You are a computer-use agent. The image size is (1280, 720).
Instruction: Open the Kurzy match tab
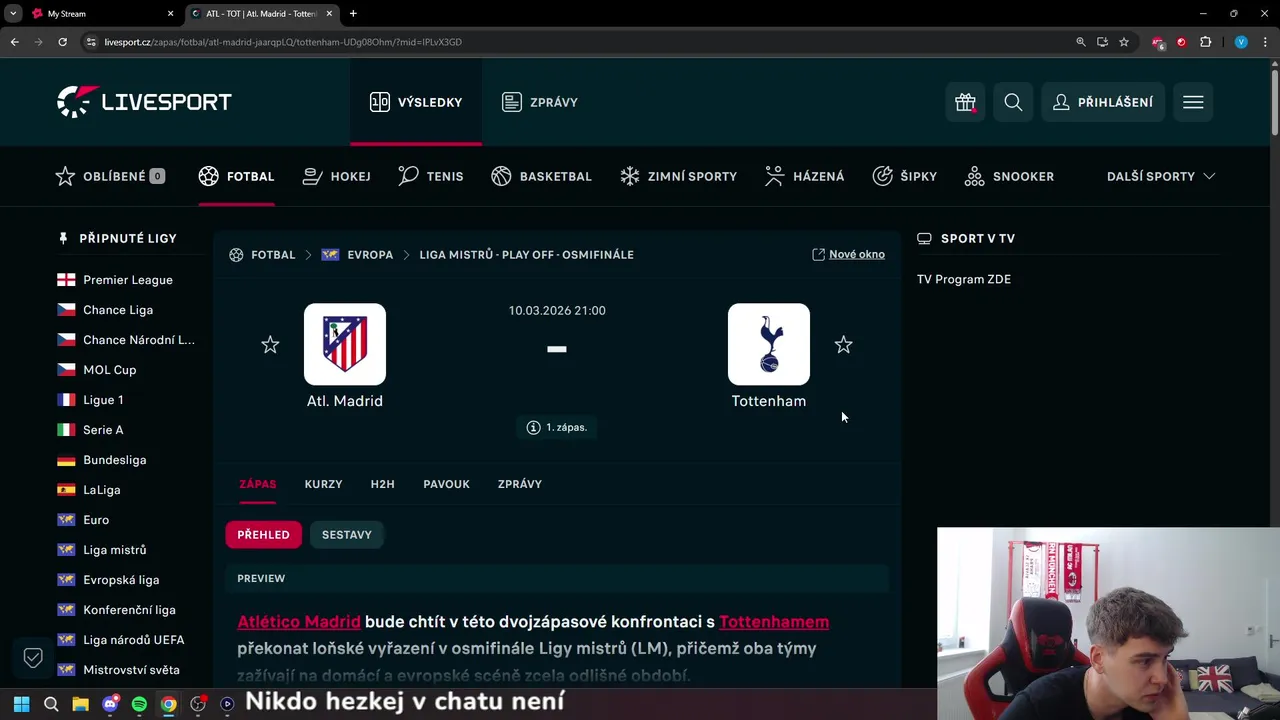(x=323, y=484)
